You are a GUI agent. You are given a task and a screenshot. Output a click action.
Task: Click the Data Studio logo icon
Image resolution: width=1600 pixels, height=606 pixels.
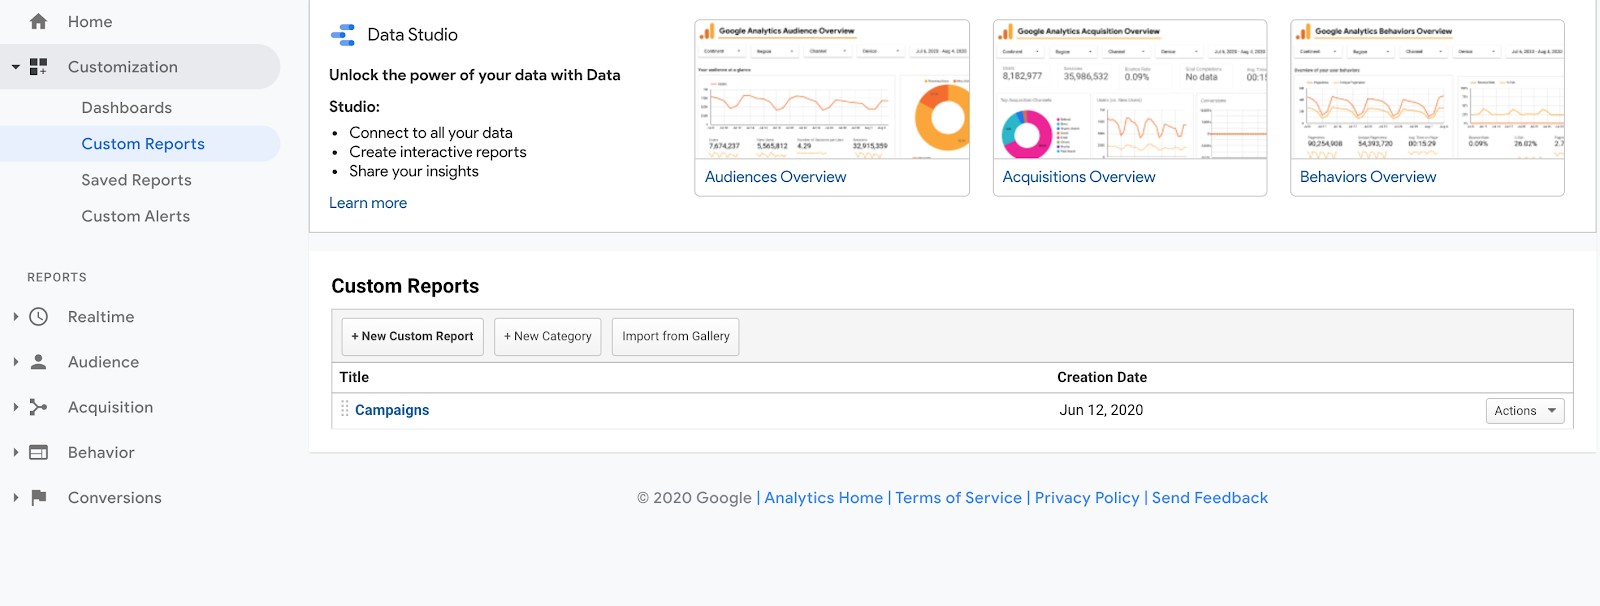pyautogui.click(x=343, y=35)
